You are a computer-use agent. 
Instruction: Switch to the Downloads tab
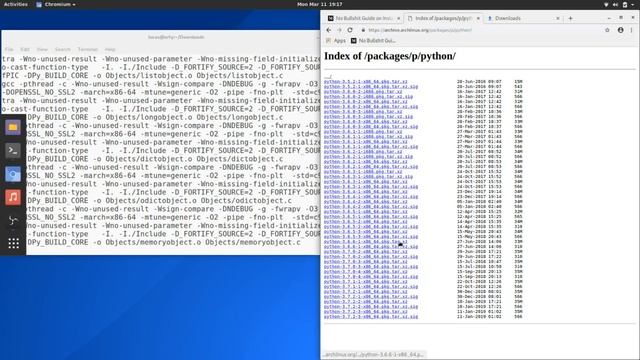(522, 18)
